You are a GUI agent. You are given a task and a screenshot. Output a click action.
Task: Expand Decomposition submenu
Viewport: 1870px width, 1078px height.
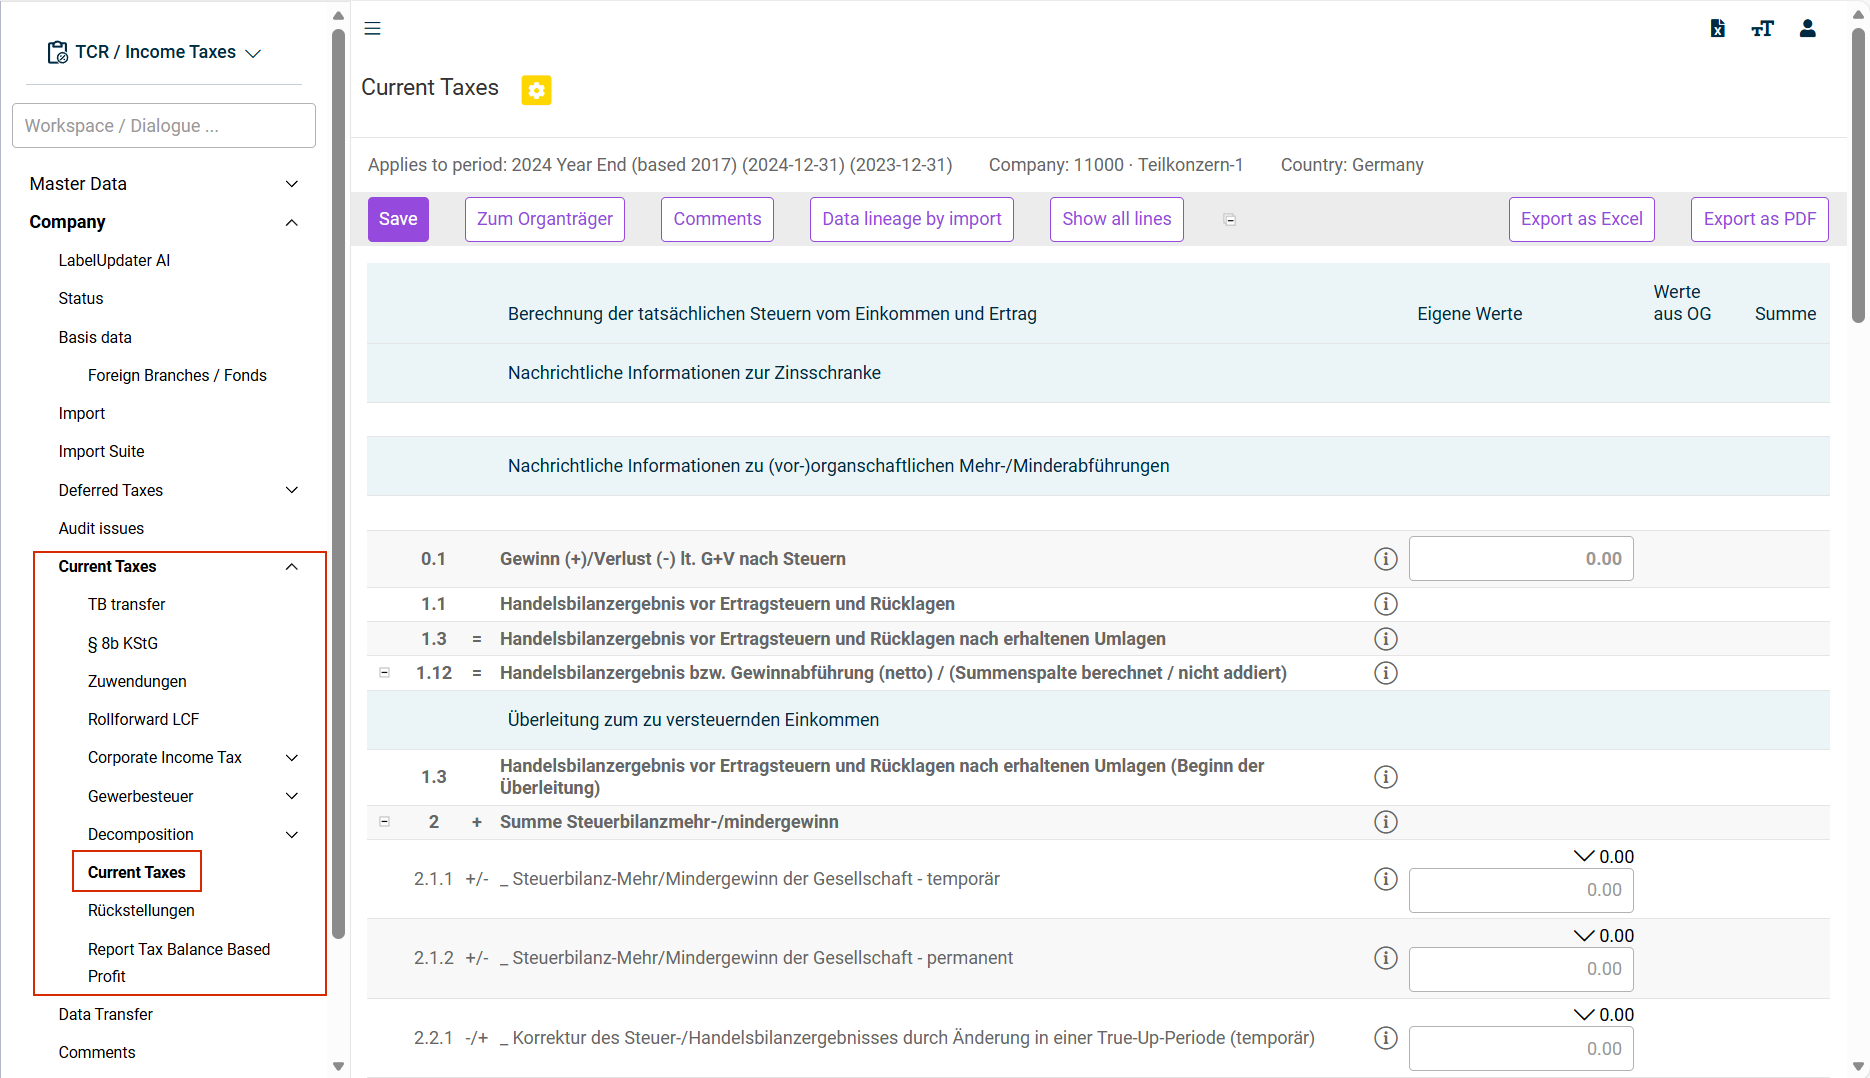click(x=292, y=835)
